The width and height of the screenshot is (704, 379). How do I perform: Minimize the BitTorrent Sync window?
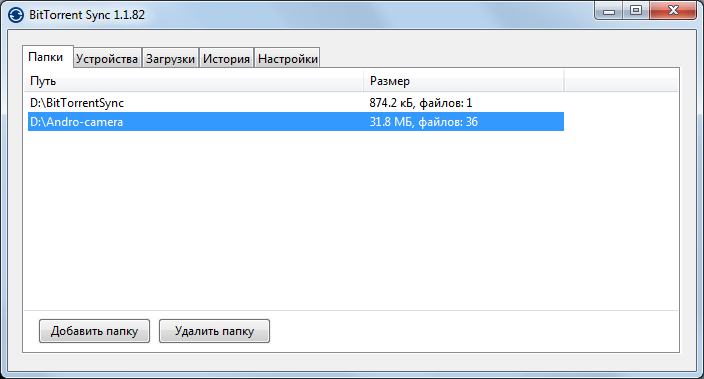click(x=609, y=11)
